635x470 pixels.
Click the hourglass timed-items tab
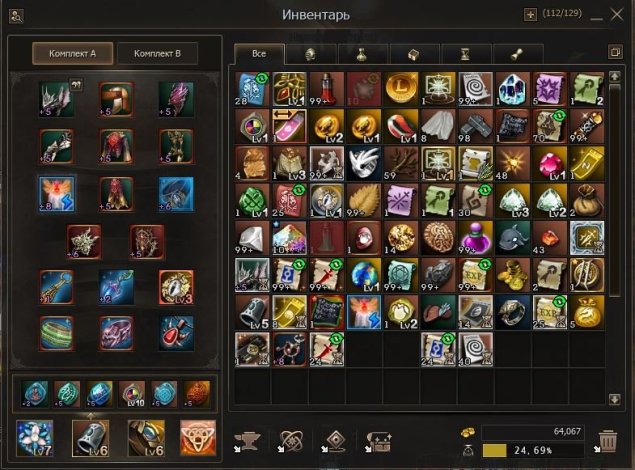click(465, 54)
